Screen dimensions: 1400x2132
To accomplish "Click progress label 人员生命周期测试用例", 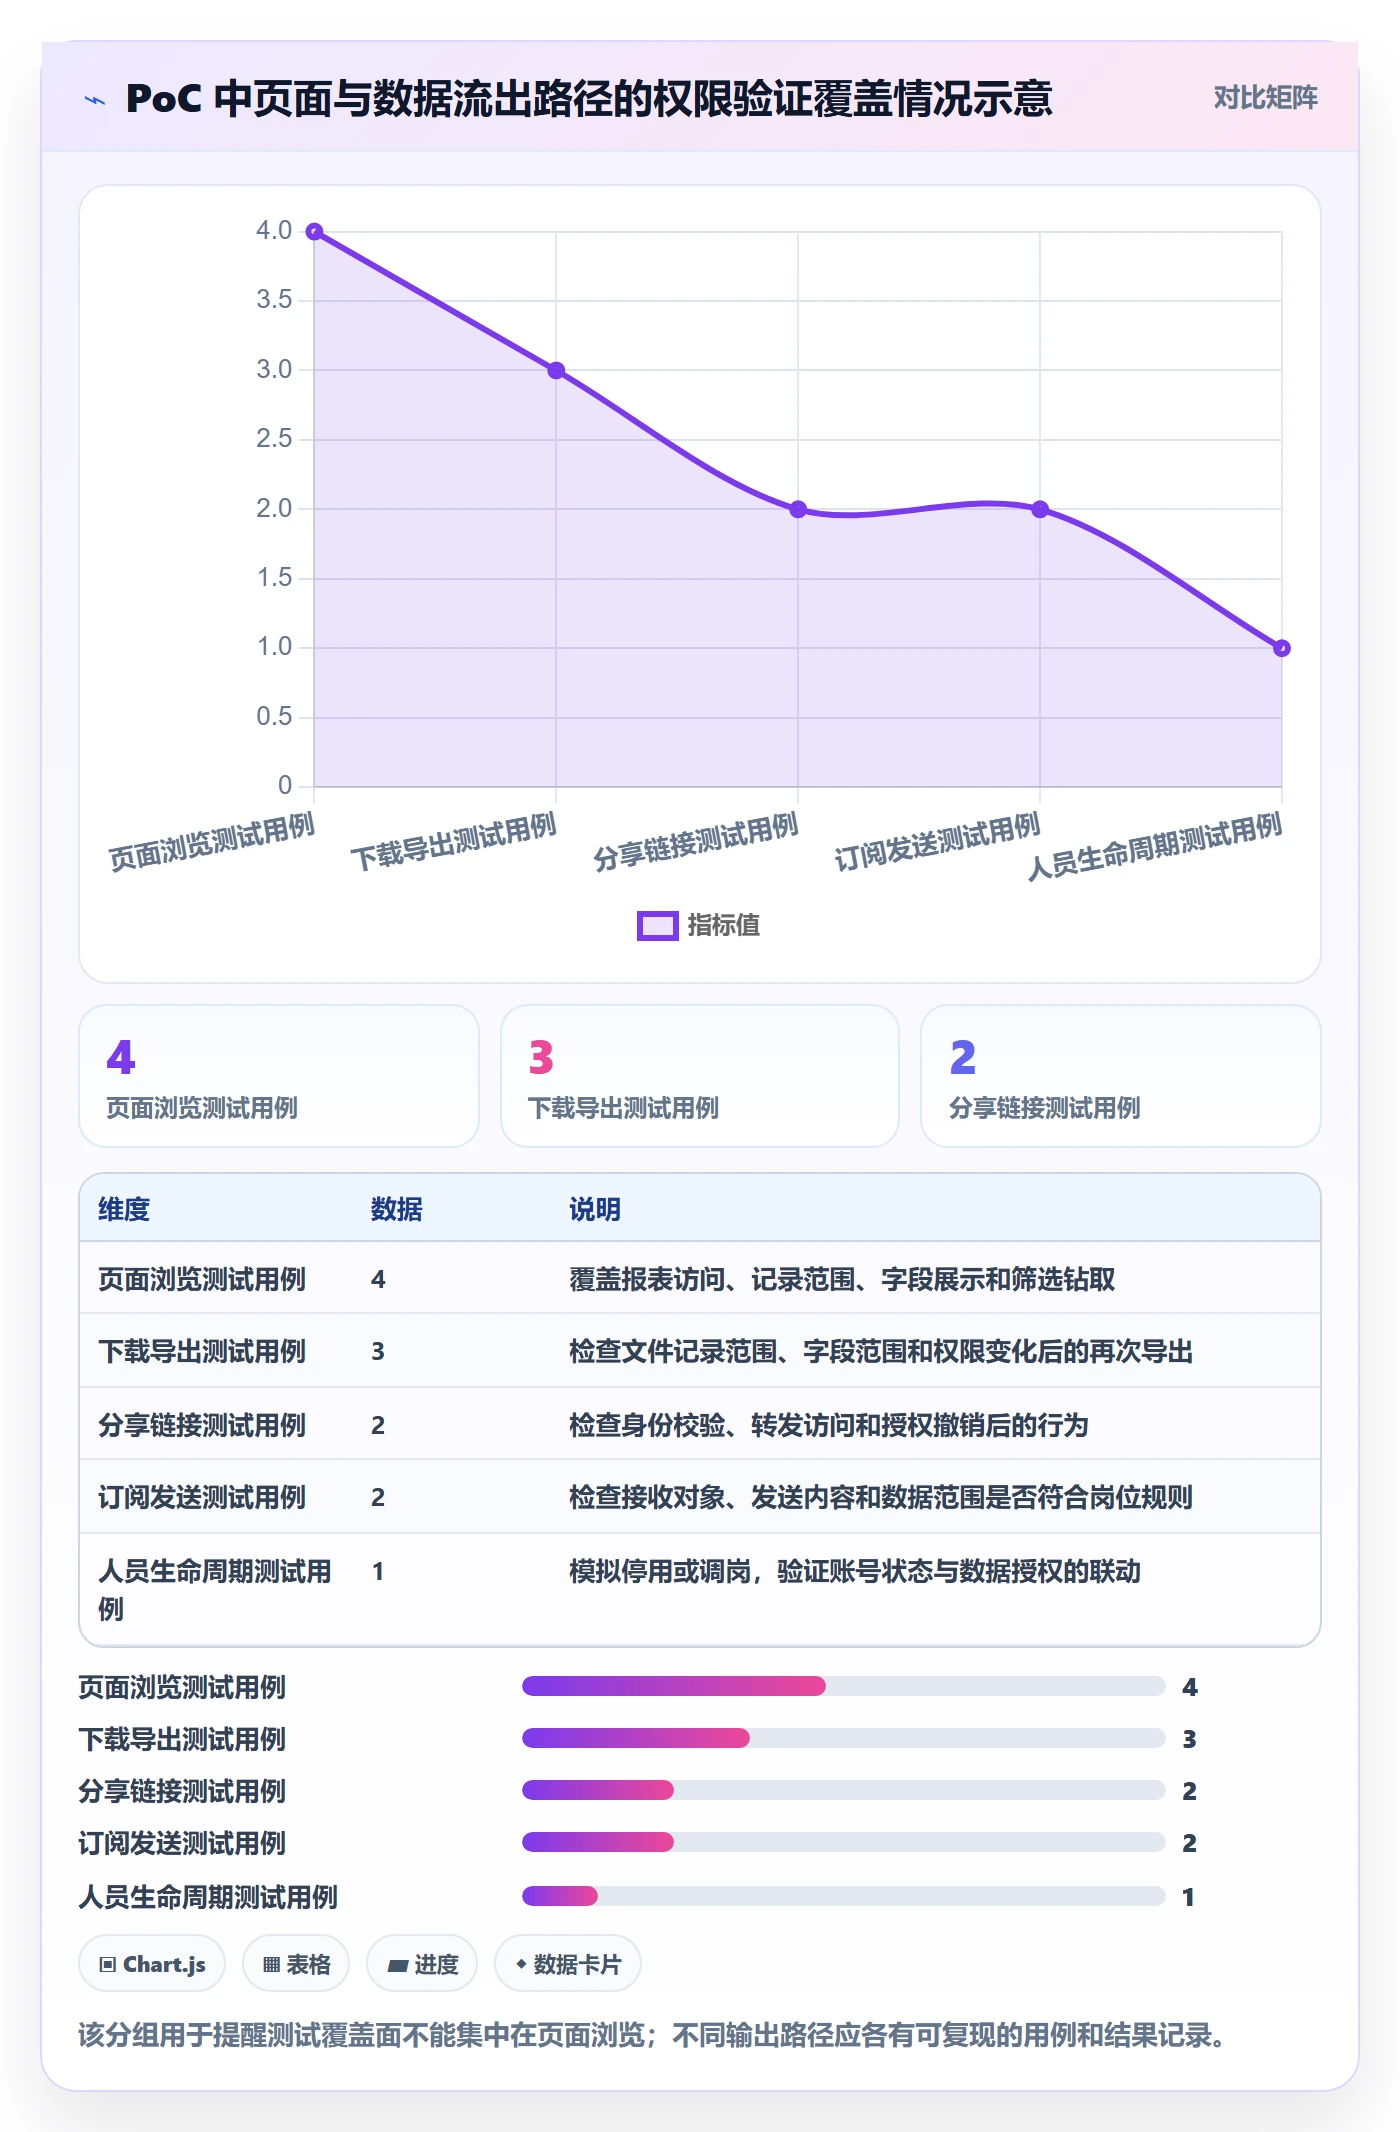I will [x=208, y=1897].
